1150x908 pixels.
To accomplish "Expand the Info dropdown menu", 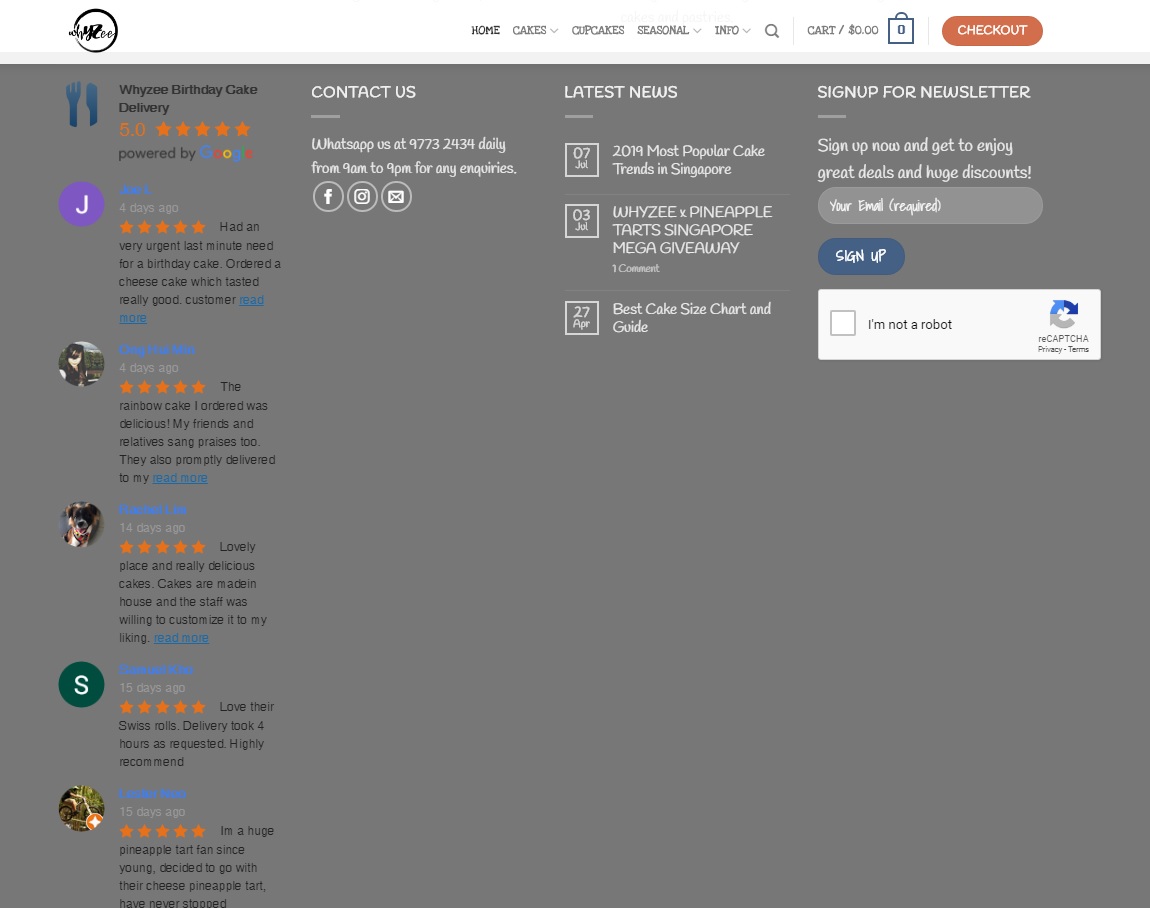I will pyautogui.click(x=732, y=31).
